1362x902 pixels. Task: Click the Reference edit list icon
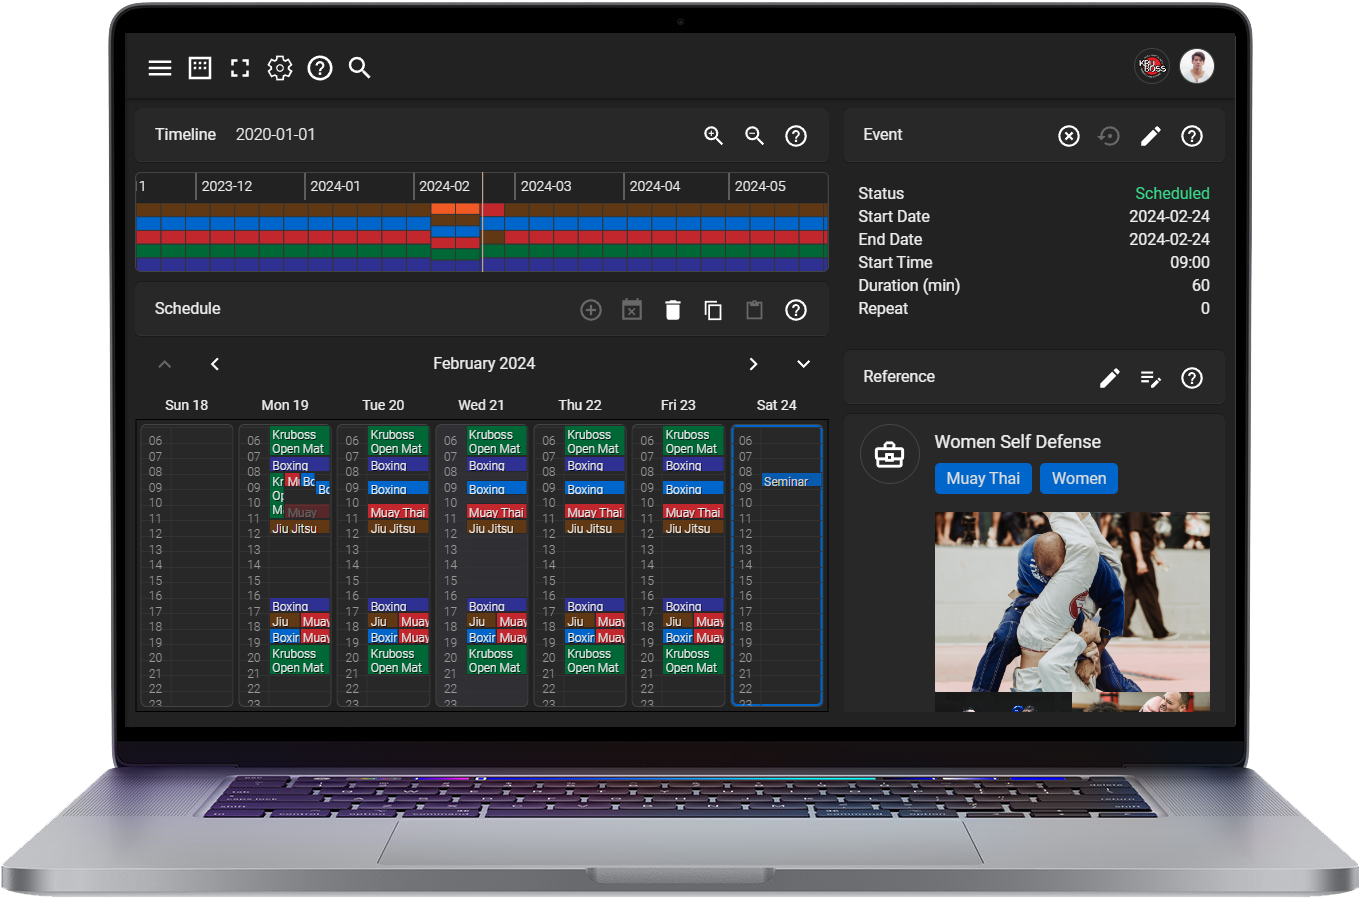coord(1151,378)
